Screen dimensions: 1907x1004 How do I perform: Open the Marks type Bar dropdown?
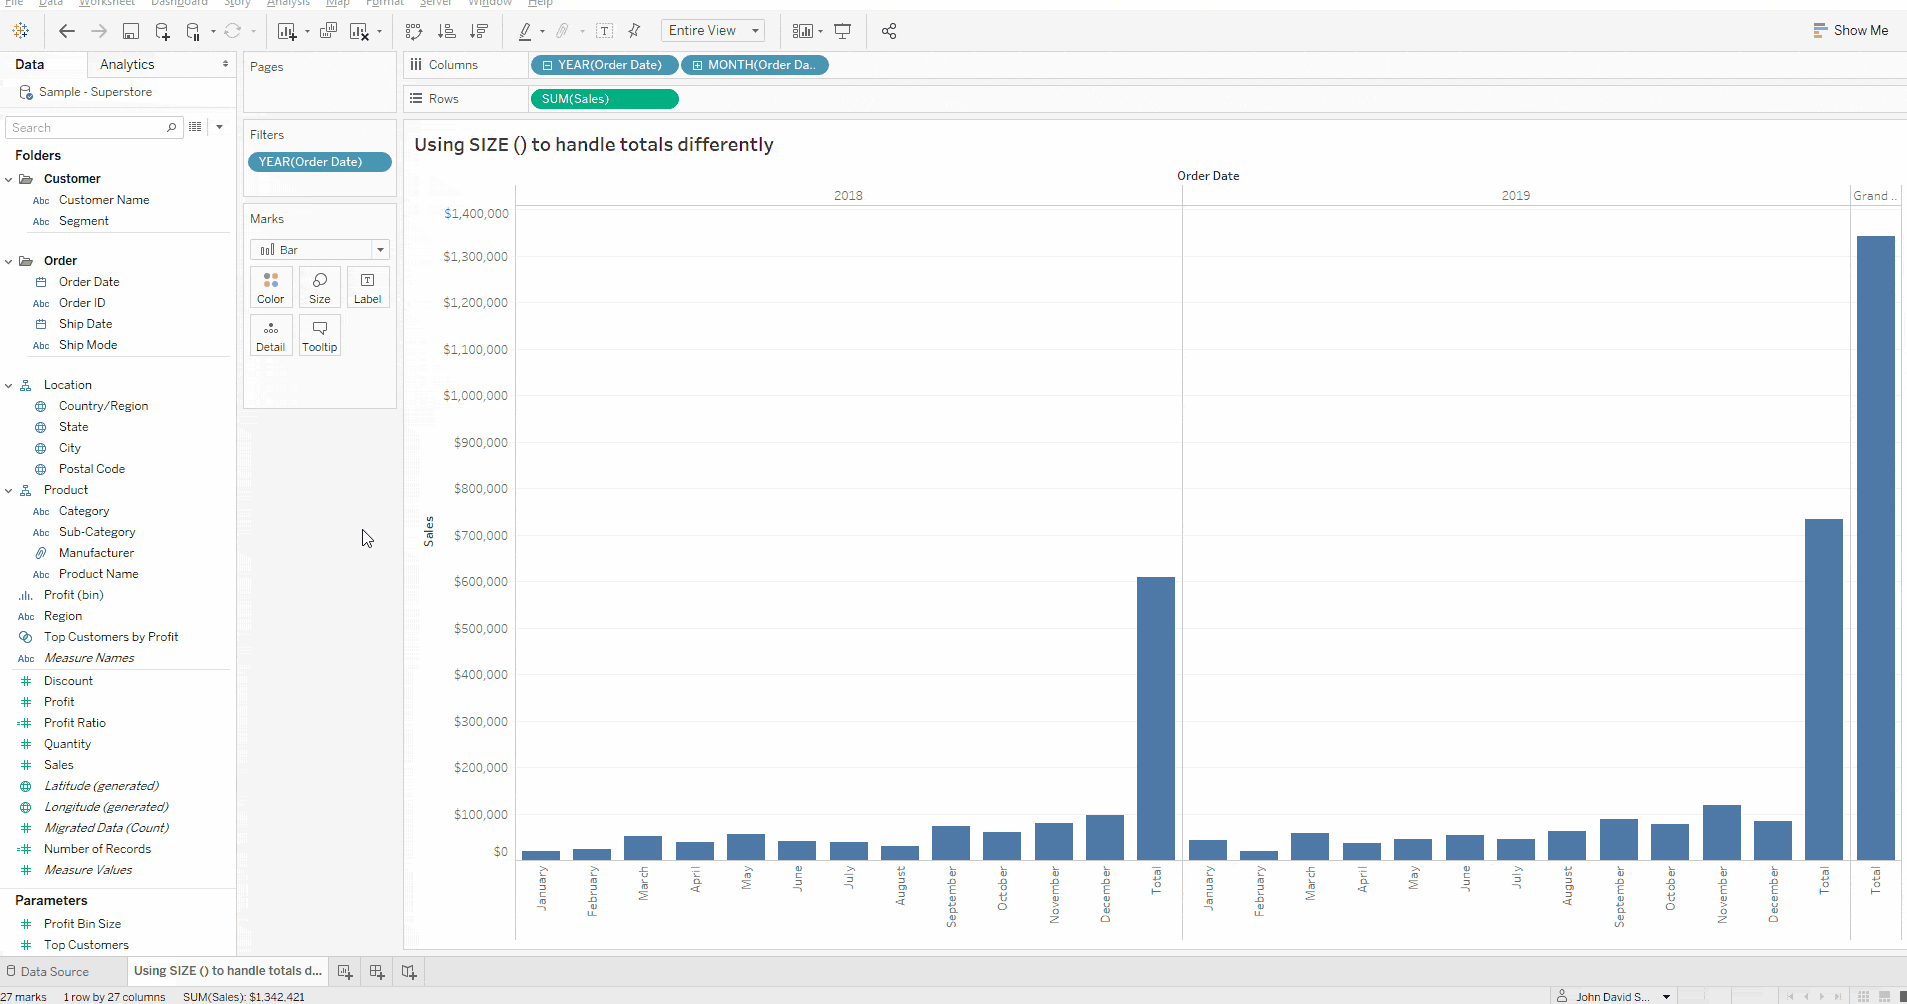tap(319, 250)
